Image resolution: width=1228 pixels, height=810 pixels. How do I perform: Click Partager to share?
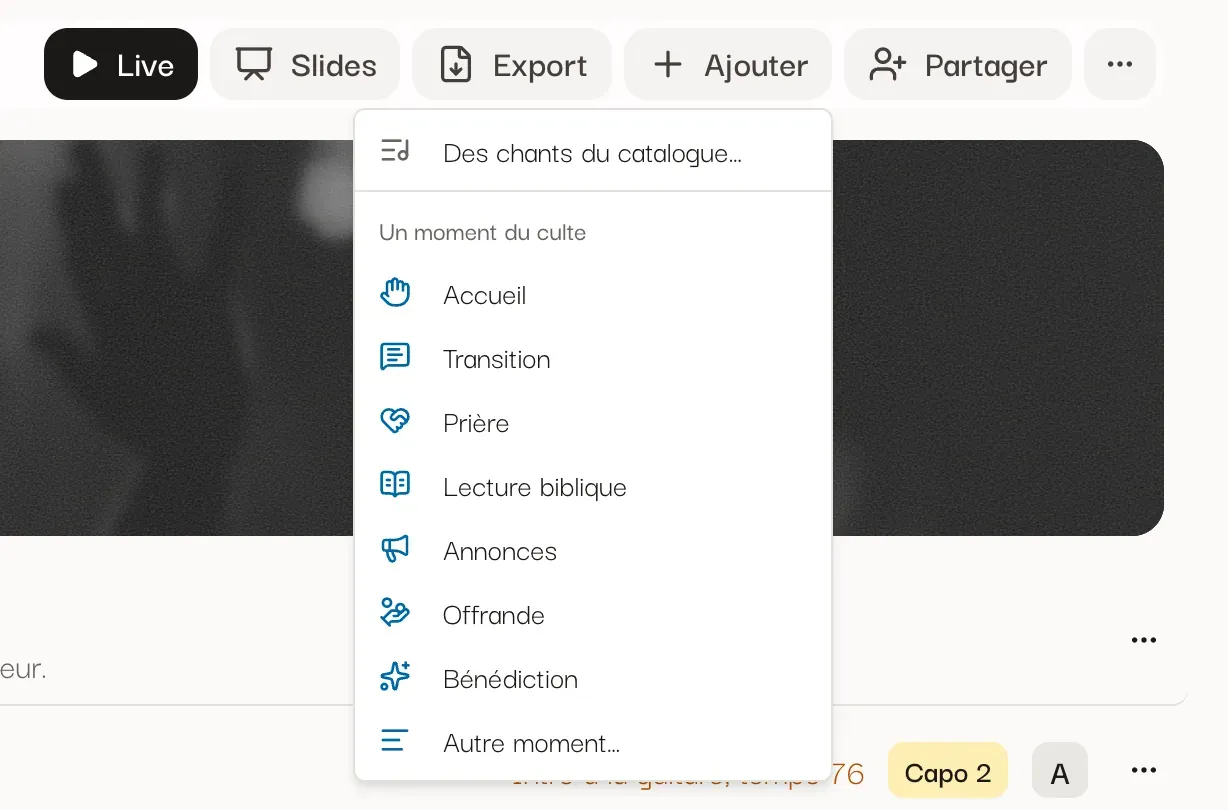coord(958,64)
